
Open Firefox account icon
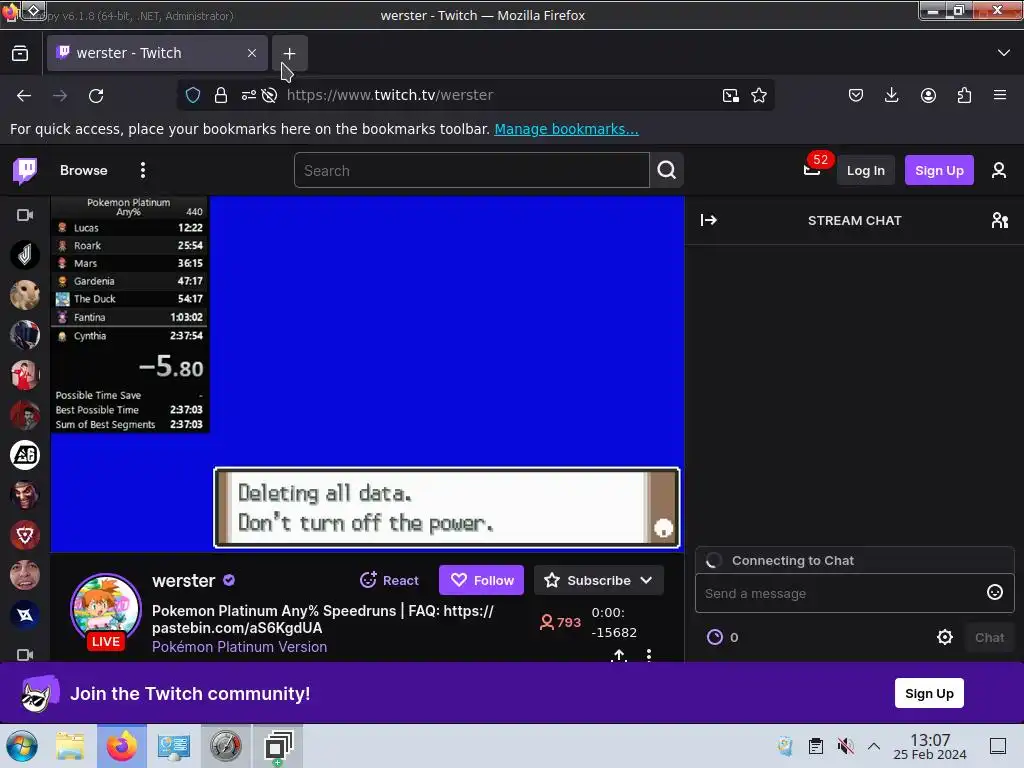(928, 95)
